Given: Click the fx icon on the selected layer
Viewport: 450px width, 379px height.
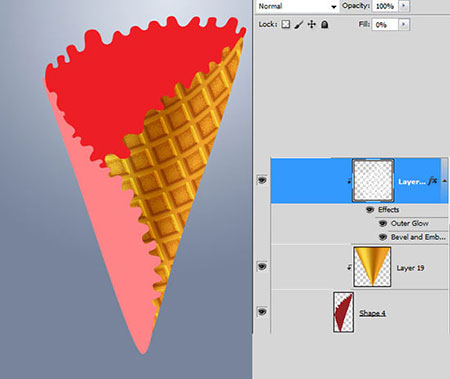Looking at the screenshot, I should (432, 181).
